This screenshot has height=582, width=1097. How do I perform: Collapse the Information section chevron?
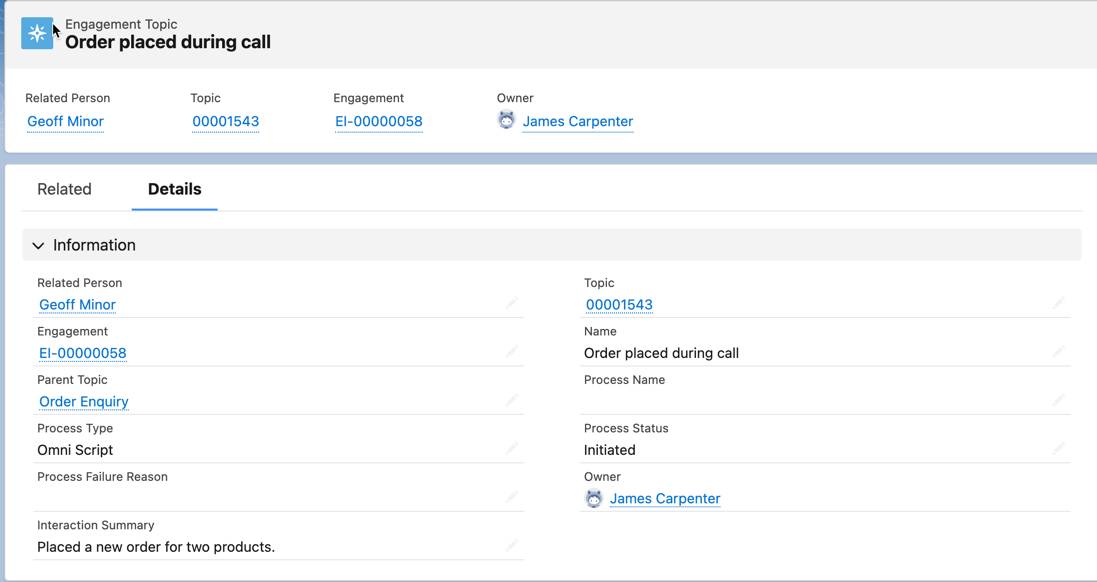click(x=38, y=246)
